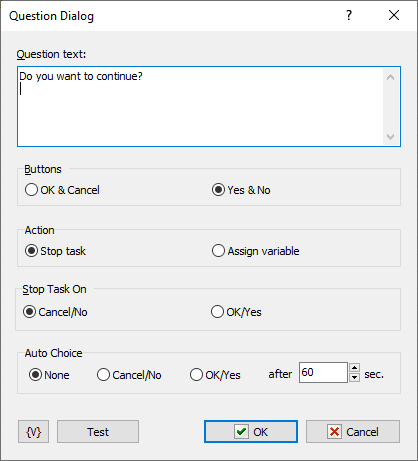The height and width of the screenshot is (461, 418).
Task: Click the text area scroll up arrow
Action: coord(390,78)
